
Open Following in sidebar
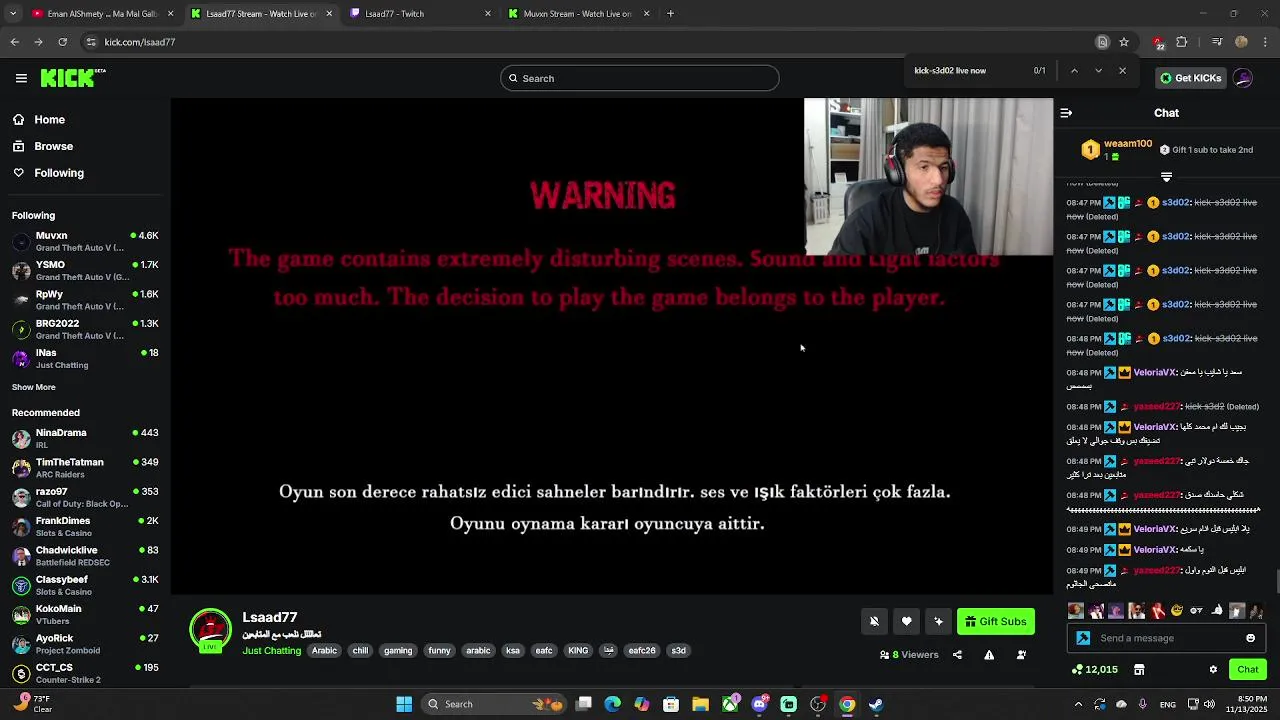[48, 173]
